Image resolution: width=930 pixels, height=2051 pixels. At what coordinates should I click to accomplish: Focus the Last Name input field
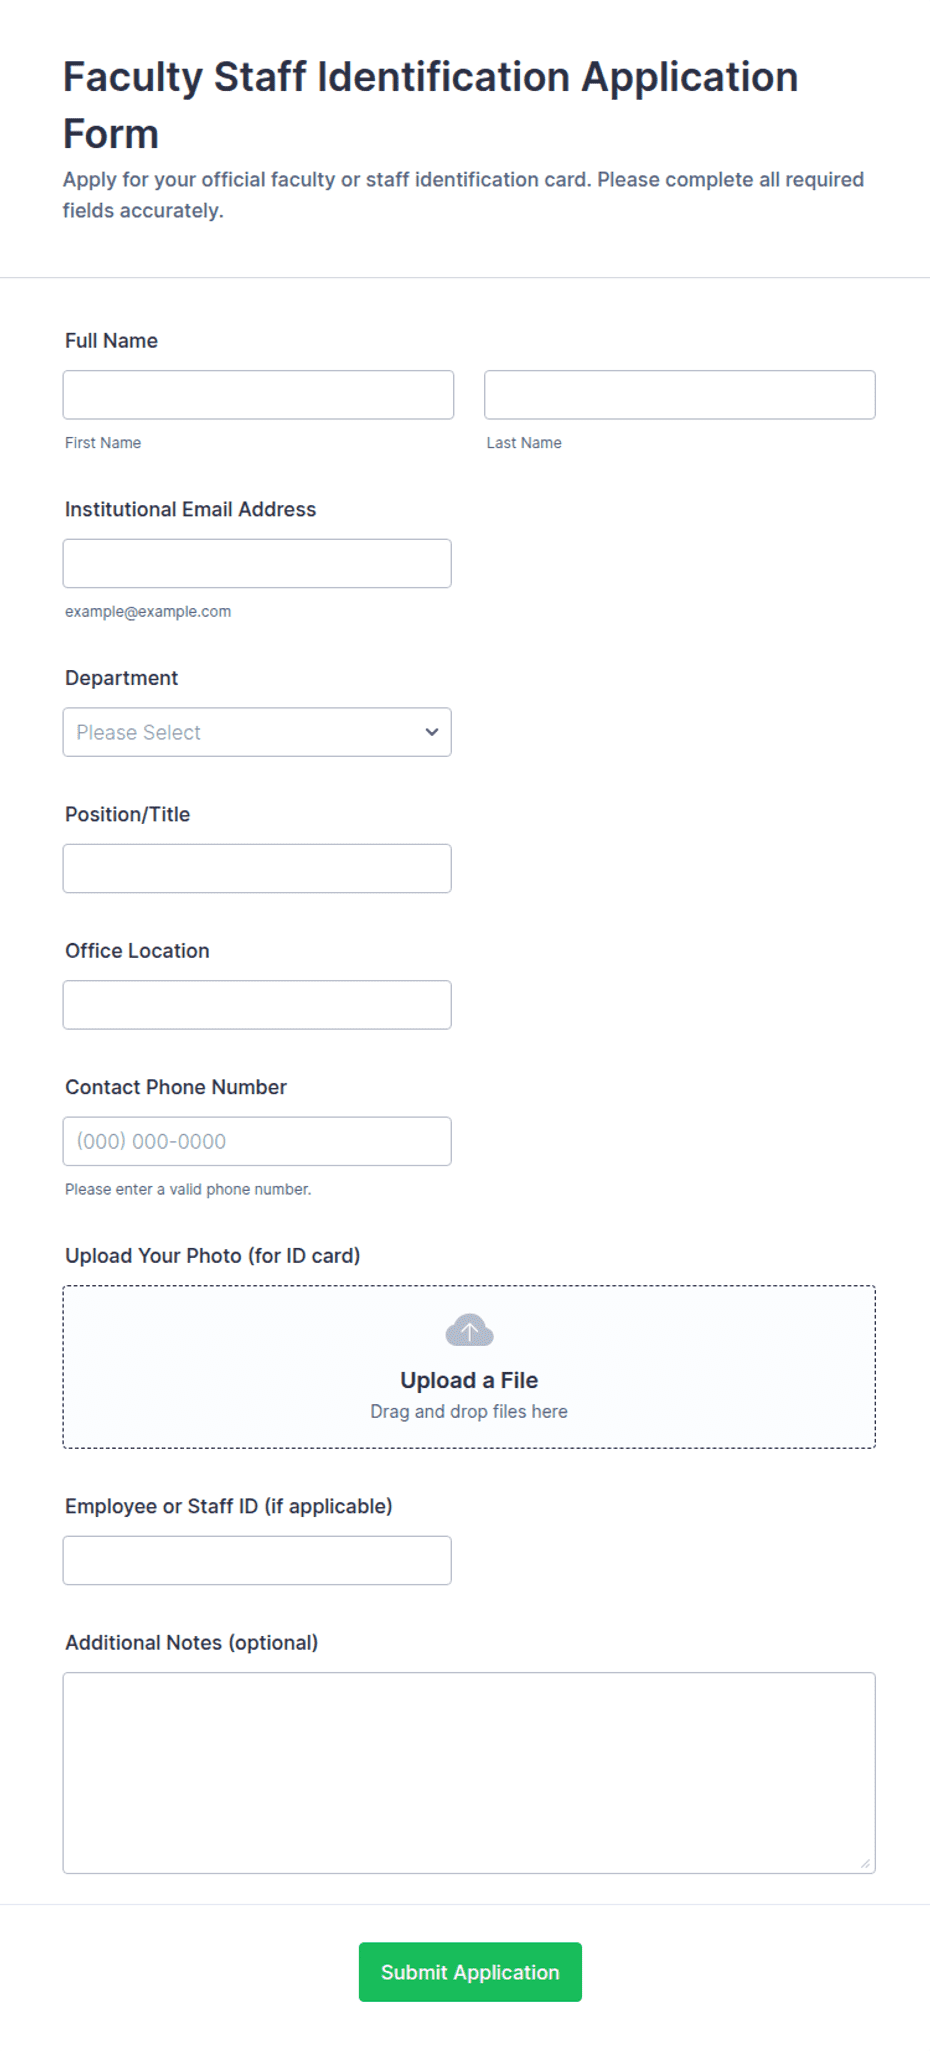pyautogui.click(x=680, y=395)
